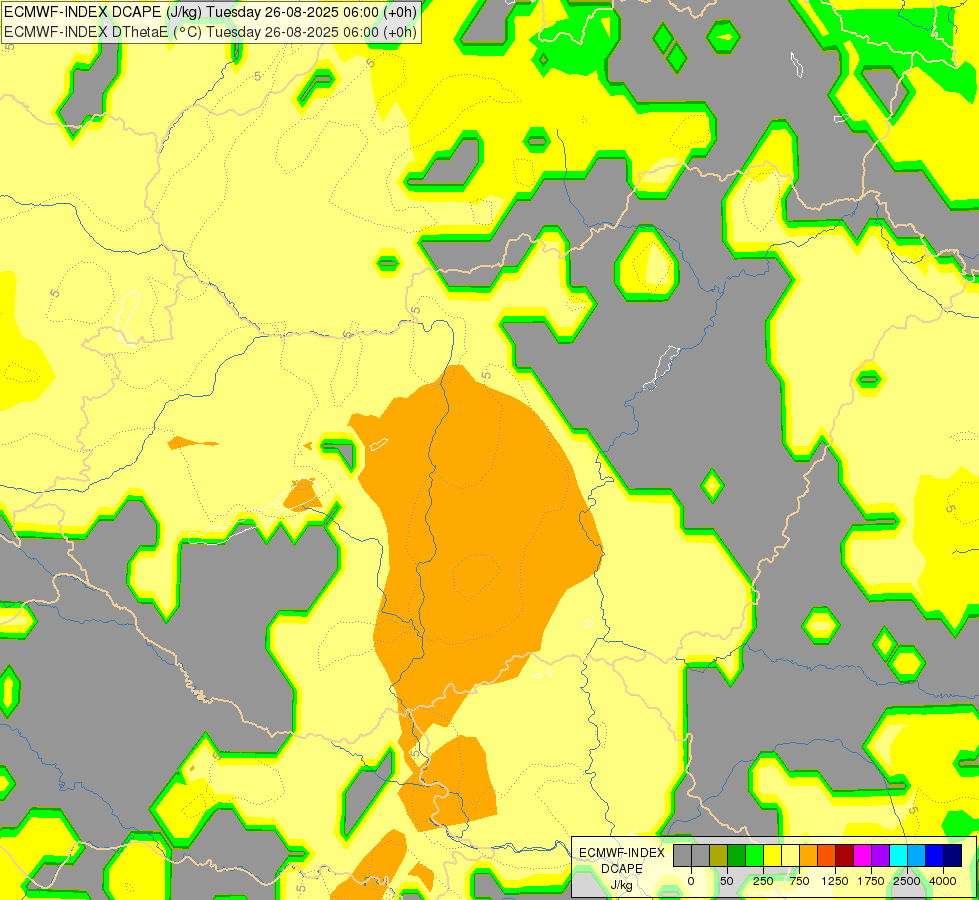The height and width of the screenshot is (900, 979).
Task: Click the legend value label '250'
Action: pyautogui.click(x=763, y=881)
